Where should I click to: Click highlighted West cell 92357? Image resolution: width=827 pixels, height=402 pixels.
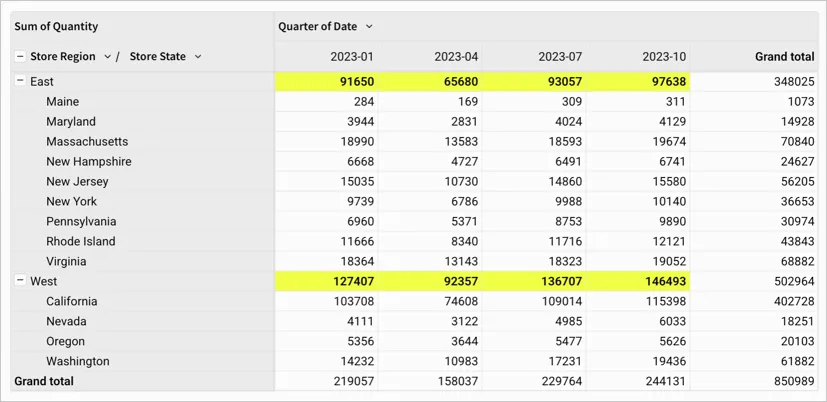[430, 281]
